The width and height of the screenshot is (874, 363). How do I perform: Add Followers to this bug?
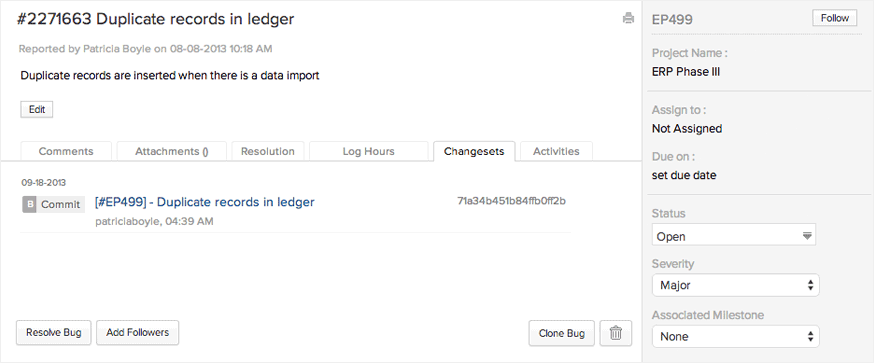138,333
